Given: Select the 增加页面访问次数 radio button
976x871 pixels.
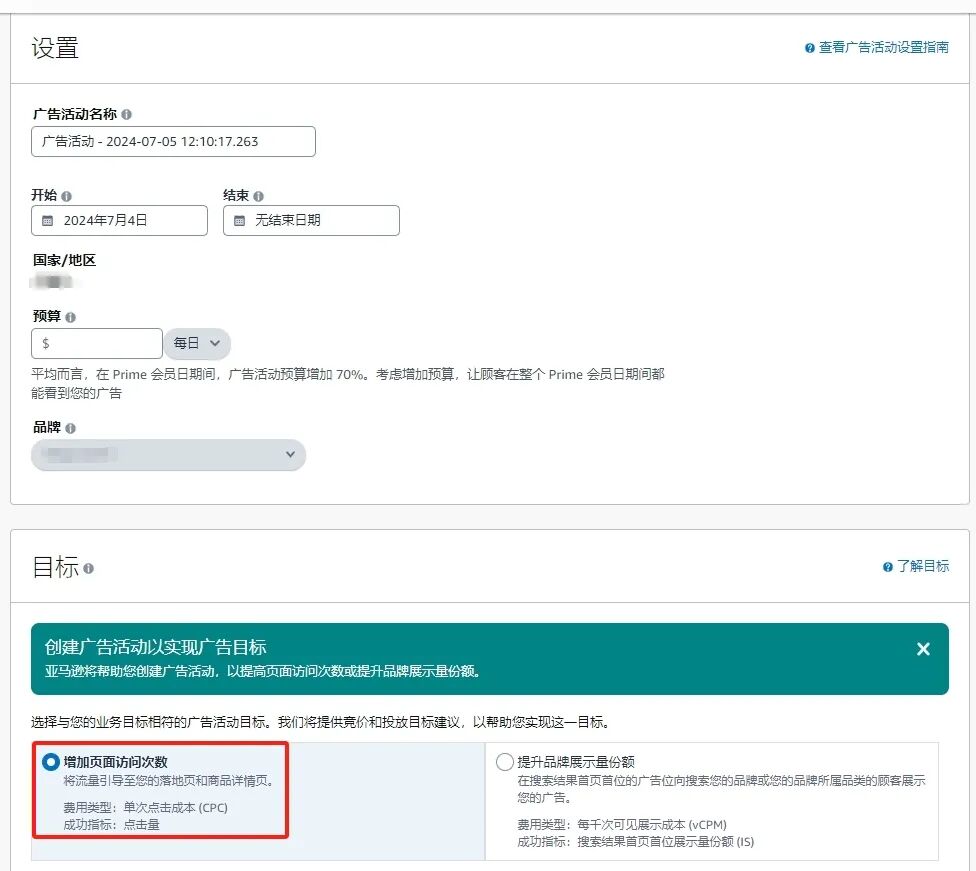Looking at the screenshot, I should point(51,762).
